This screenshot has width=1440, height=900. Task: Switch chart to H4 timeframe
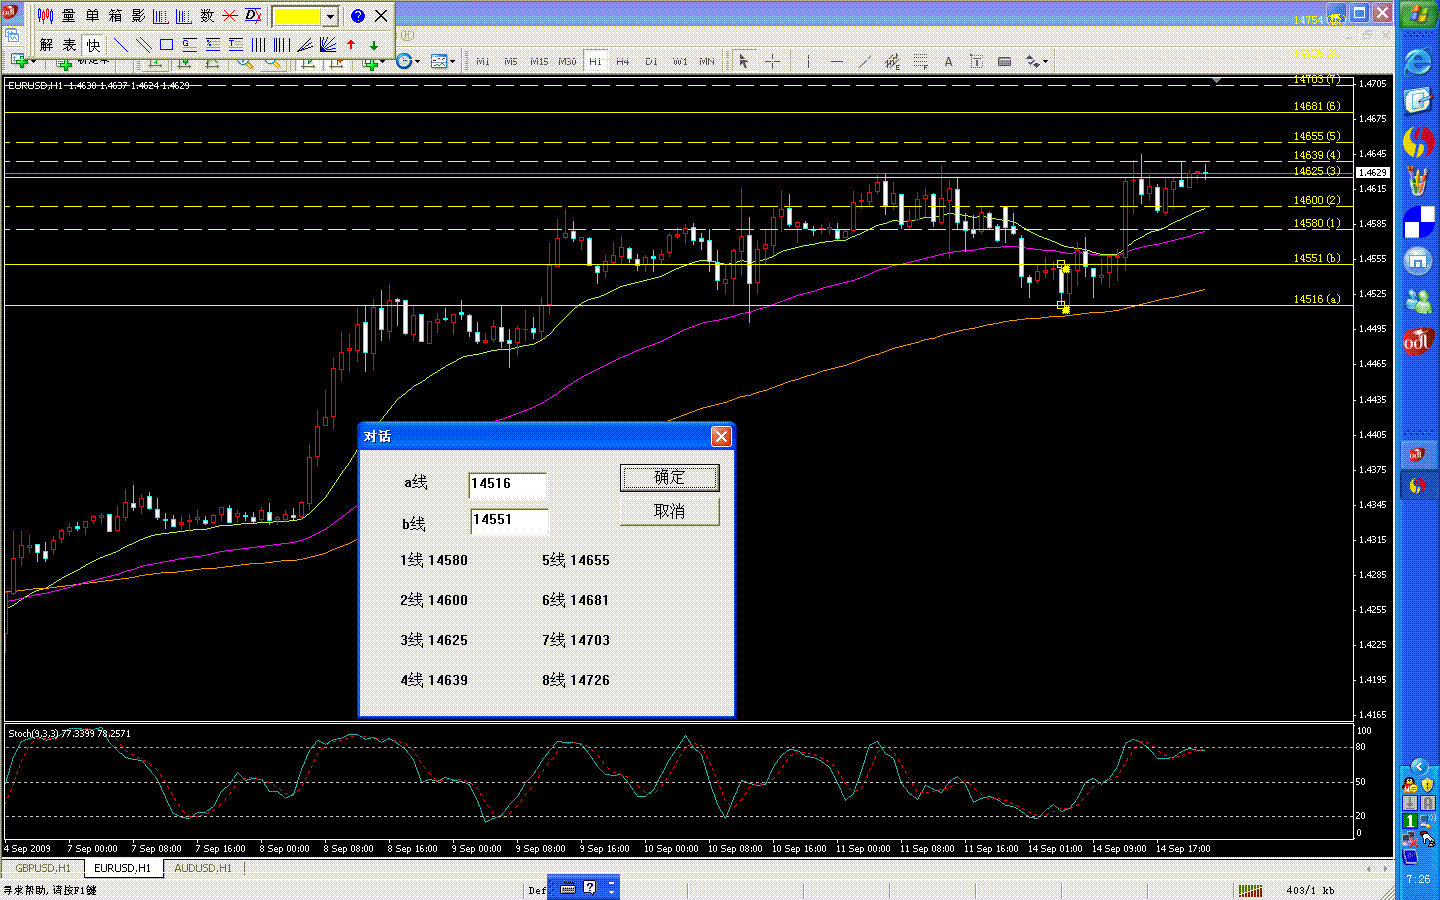(623, 62)
